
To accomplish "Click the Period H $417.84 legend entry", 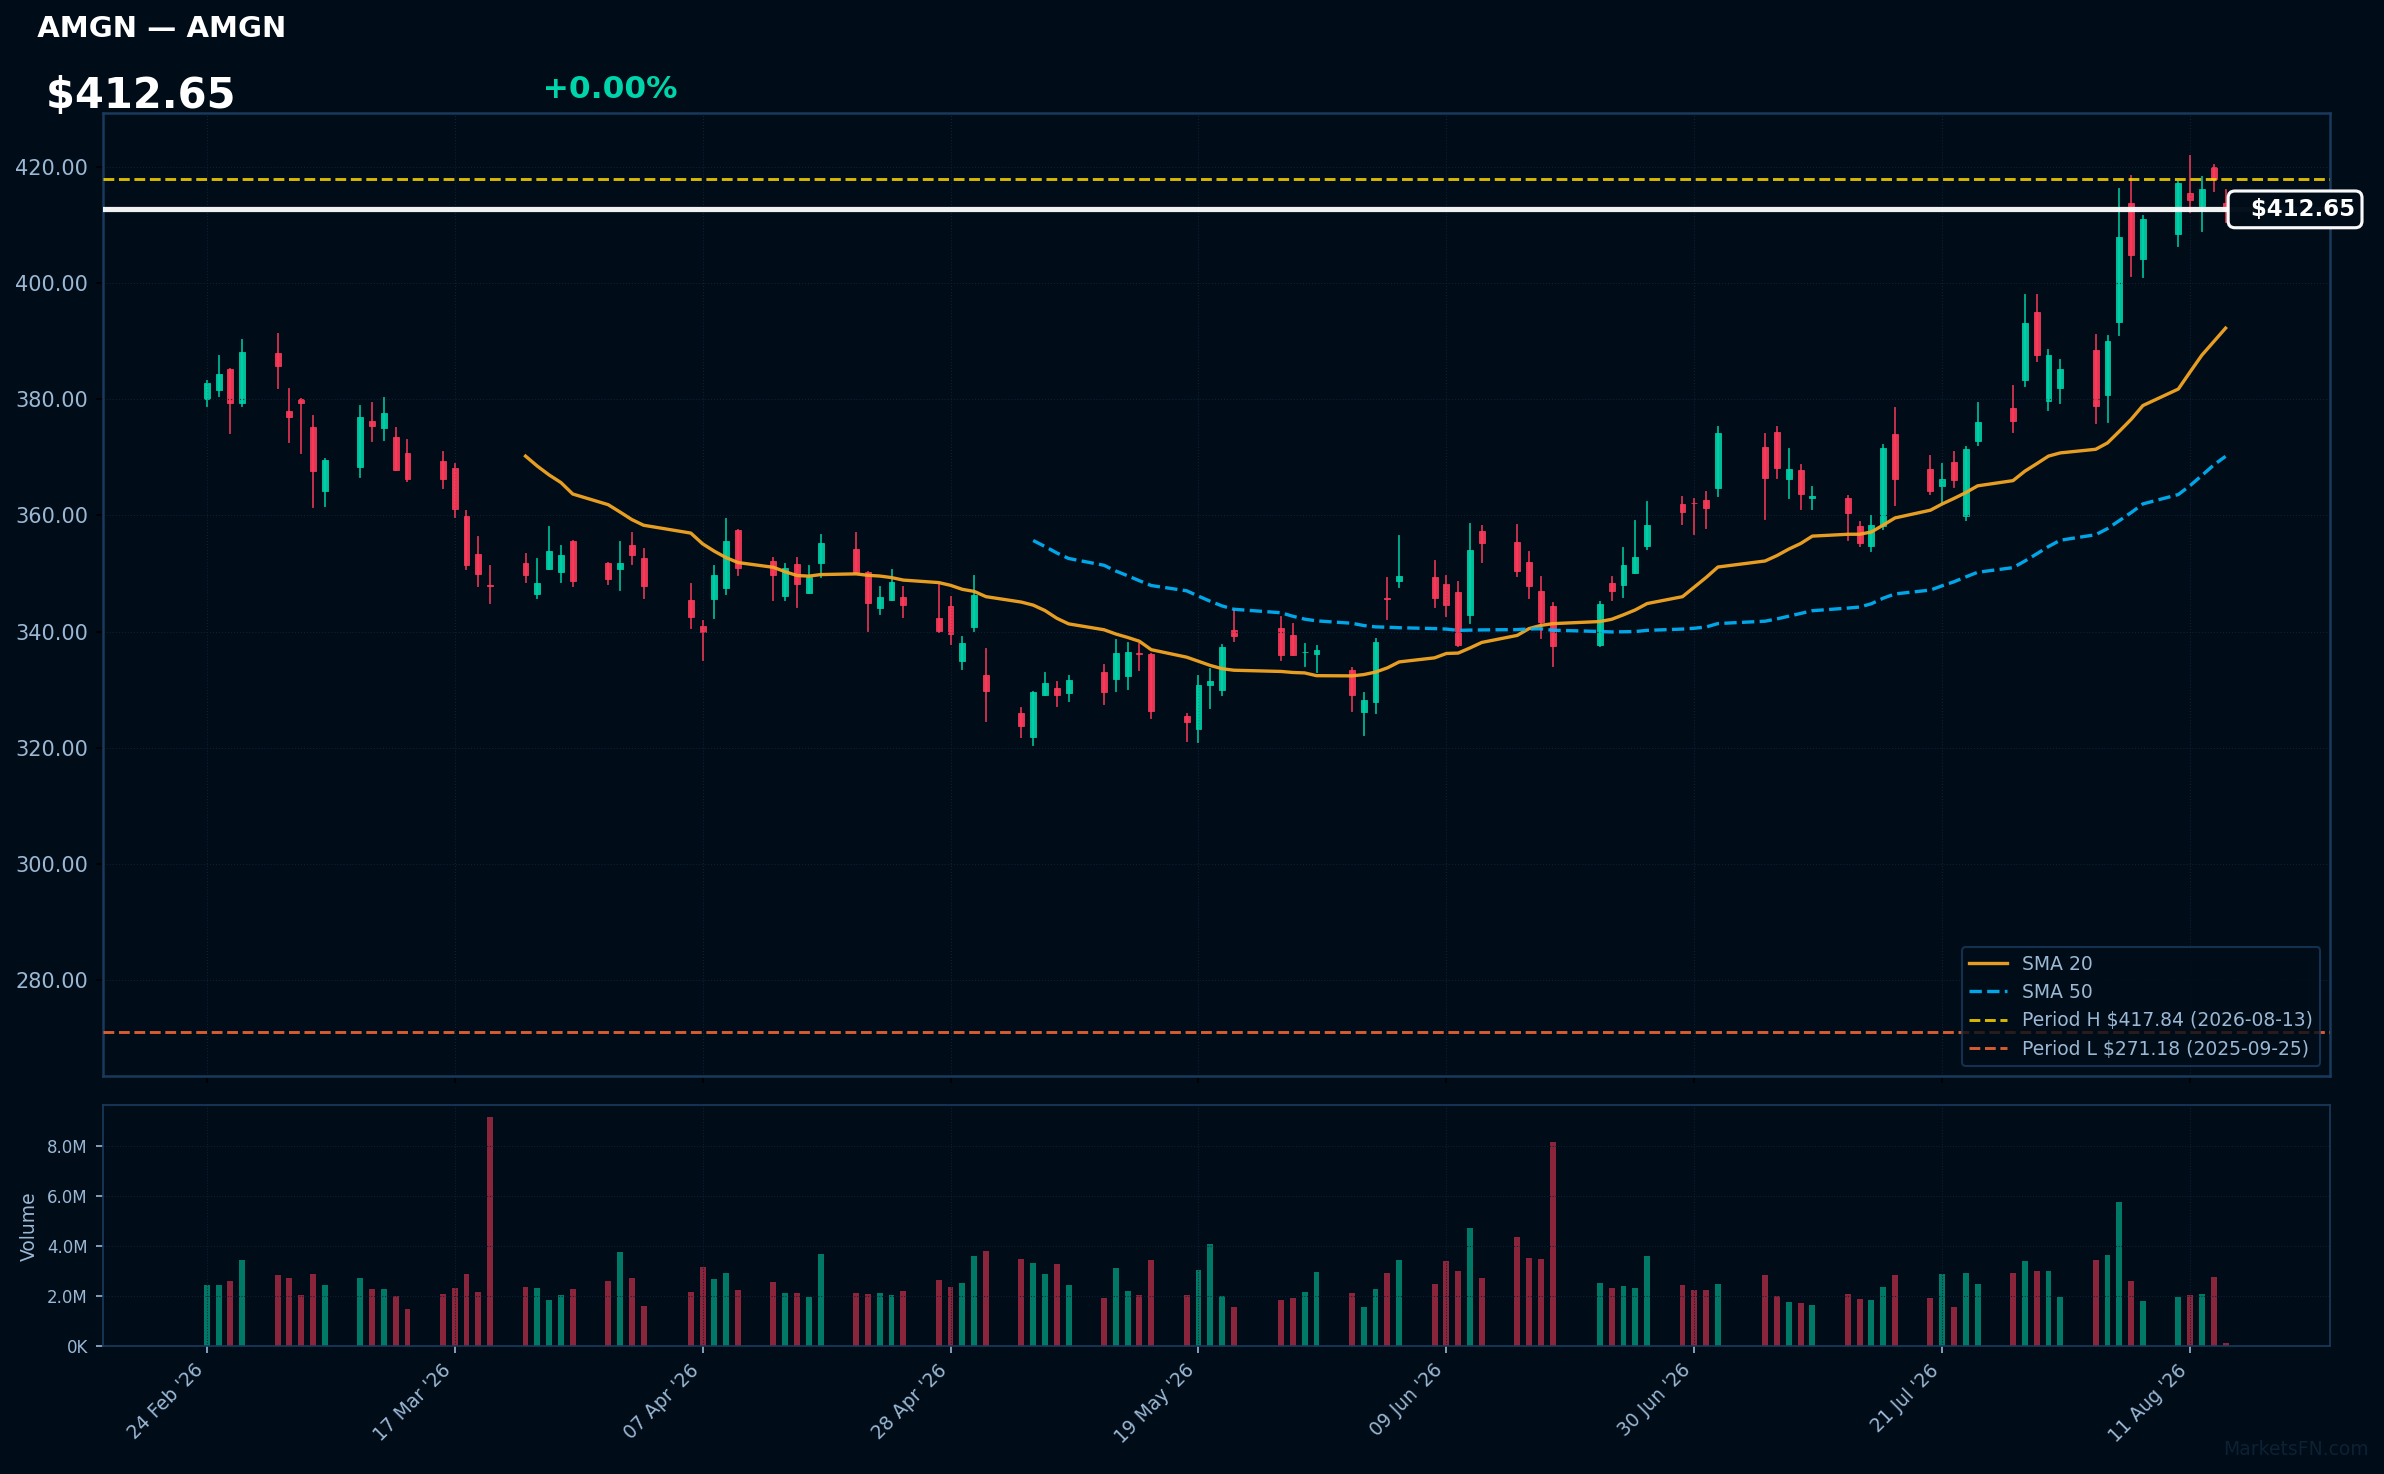I will tap(2140, 1020).
